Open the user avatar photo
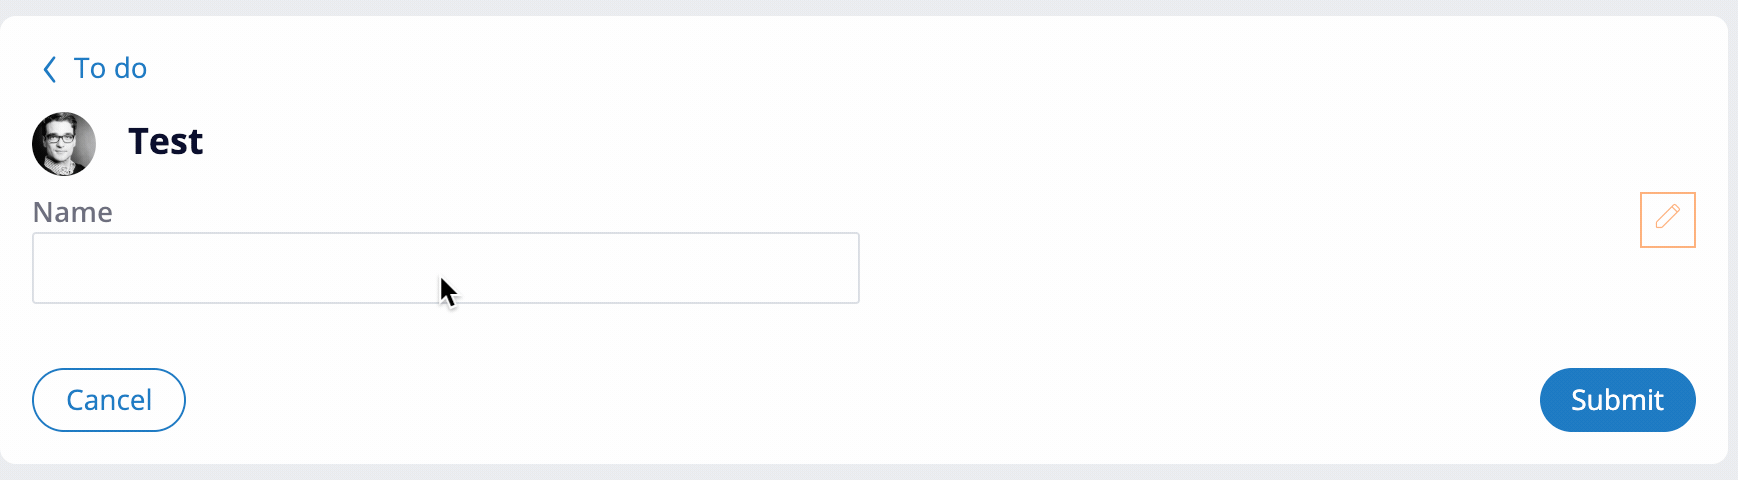 click(x=64, y=144)
